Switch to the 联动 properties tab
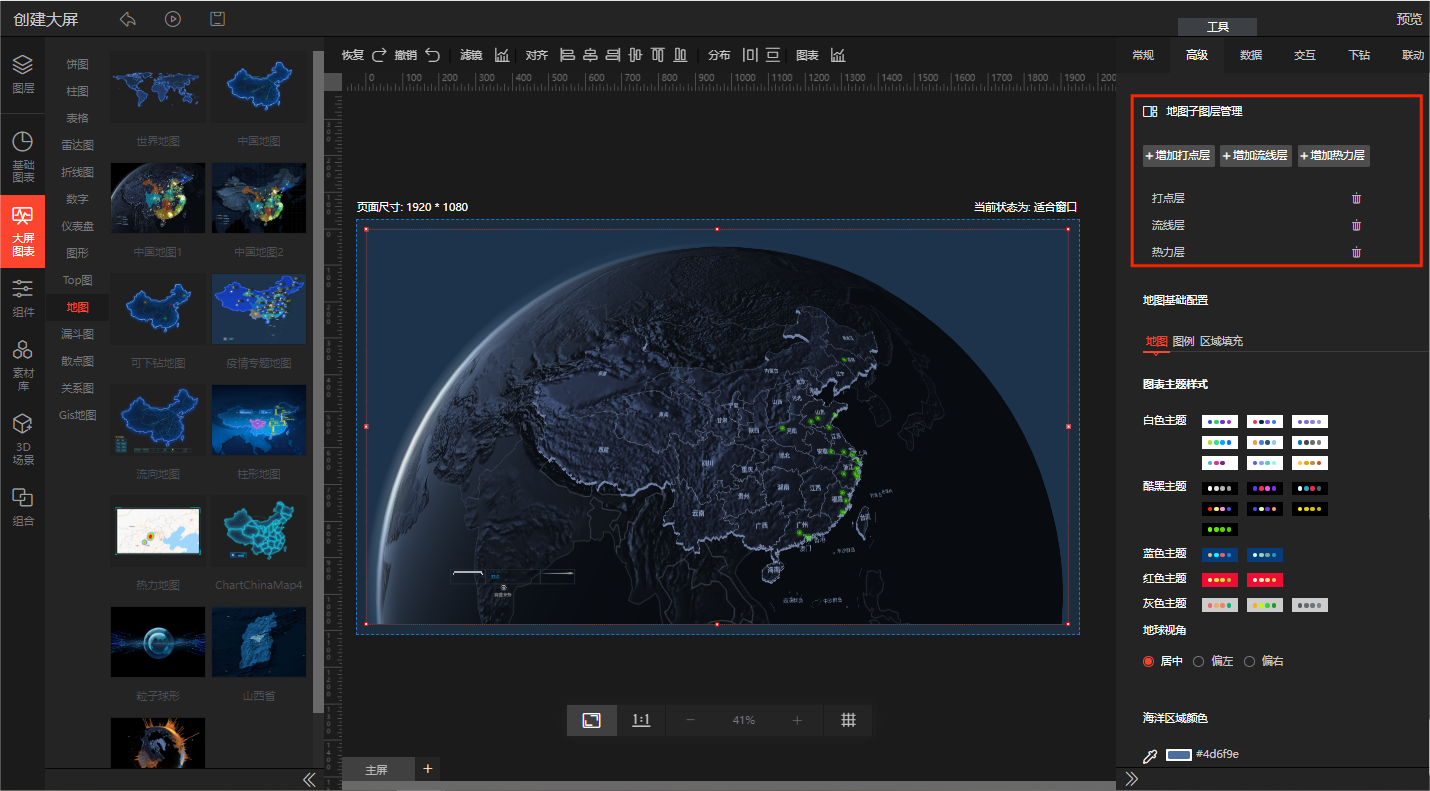 coord(1413,55)
